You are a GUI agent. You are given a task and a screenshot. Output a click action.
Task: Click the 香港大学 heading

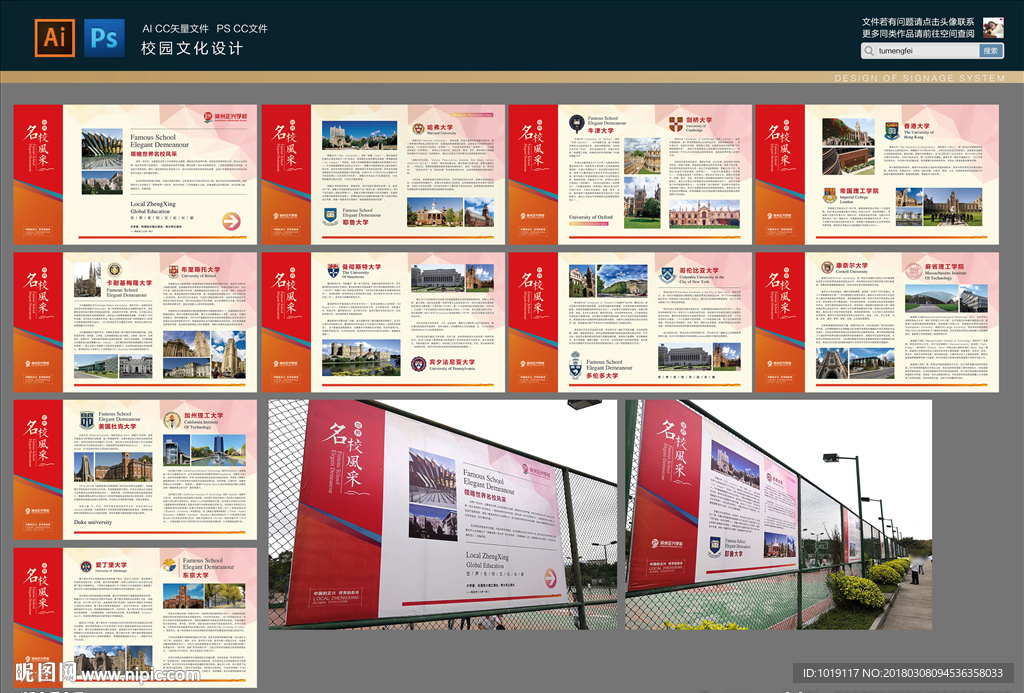(916, 126)
